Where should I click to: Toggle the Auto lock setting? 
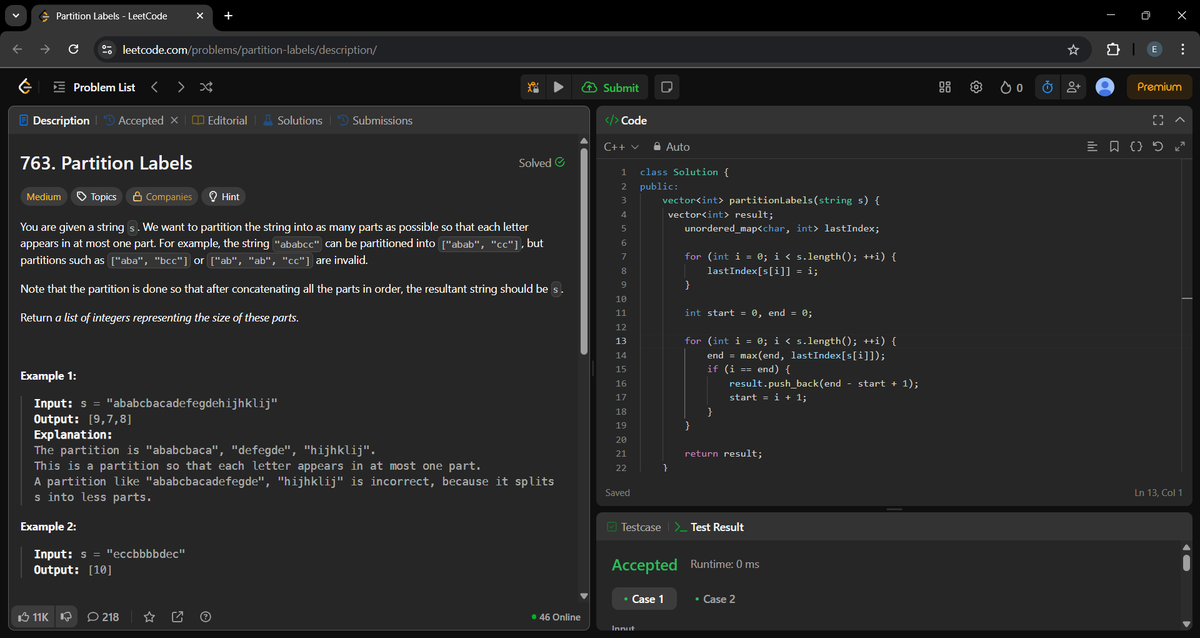pyautogui.click(x=671, y=147)
